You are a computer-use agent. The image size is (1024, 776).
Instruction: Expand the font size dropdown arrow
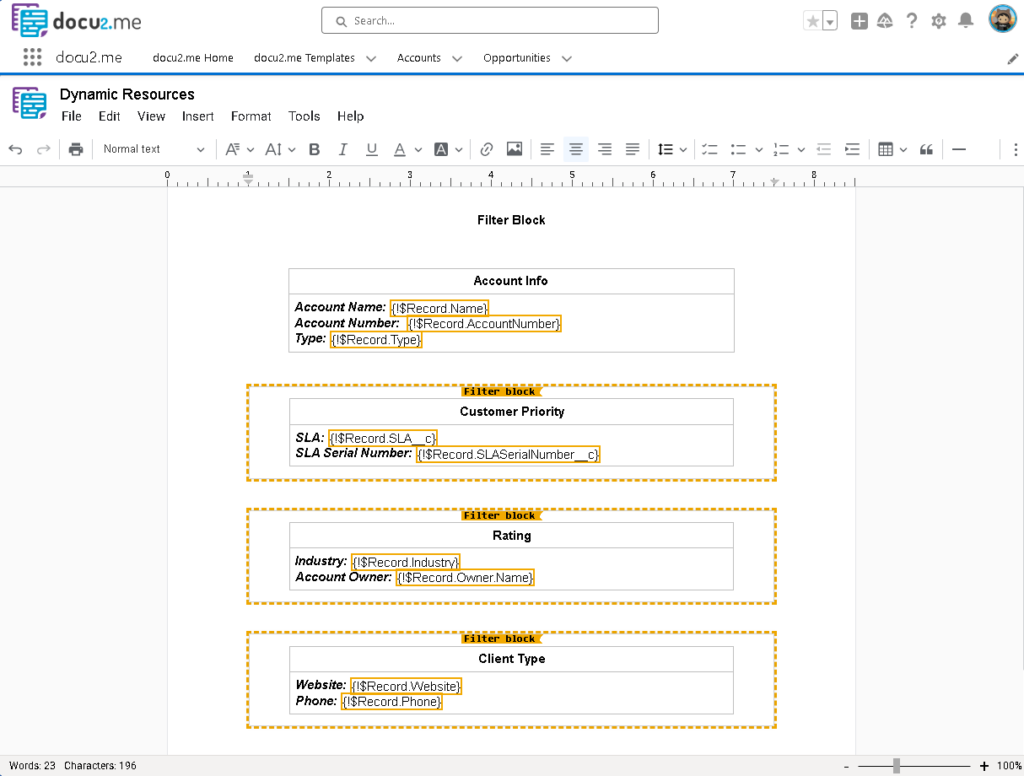tap(291, 150)
